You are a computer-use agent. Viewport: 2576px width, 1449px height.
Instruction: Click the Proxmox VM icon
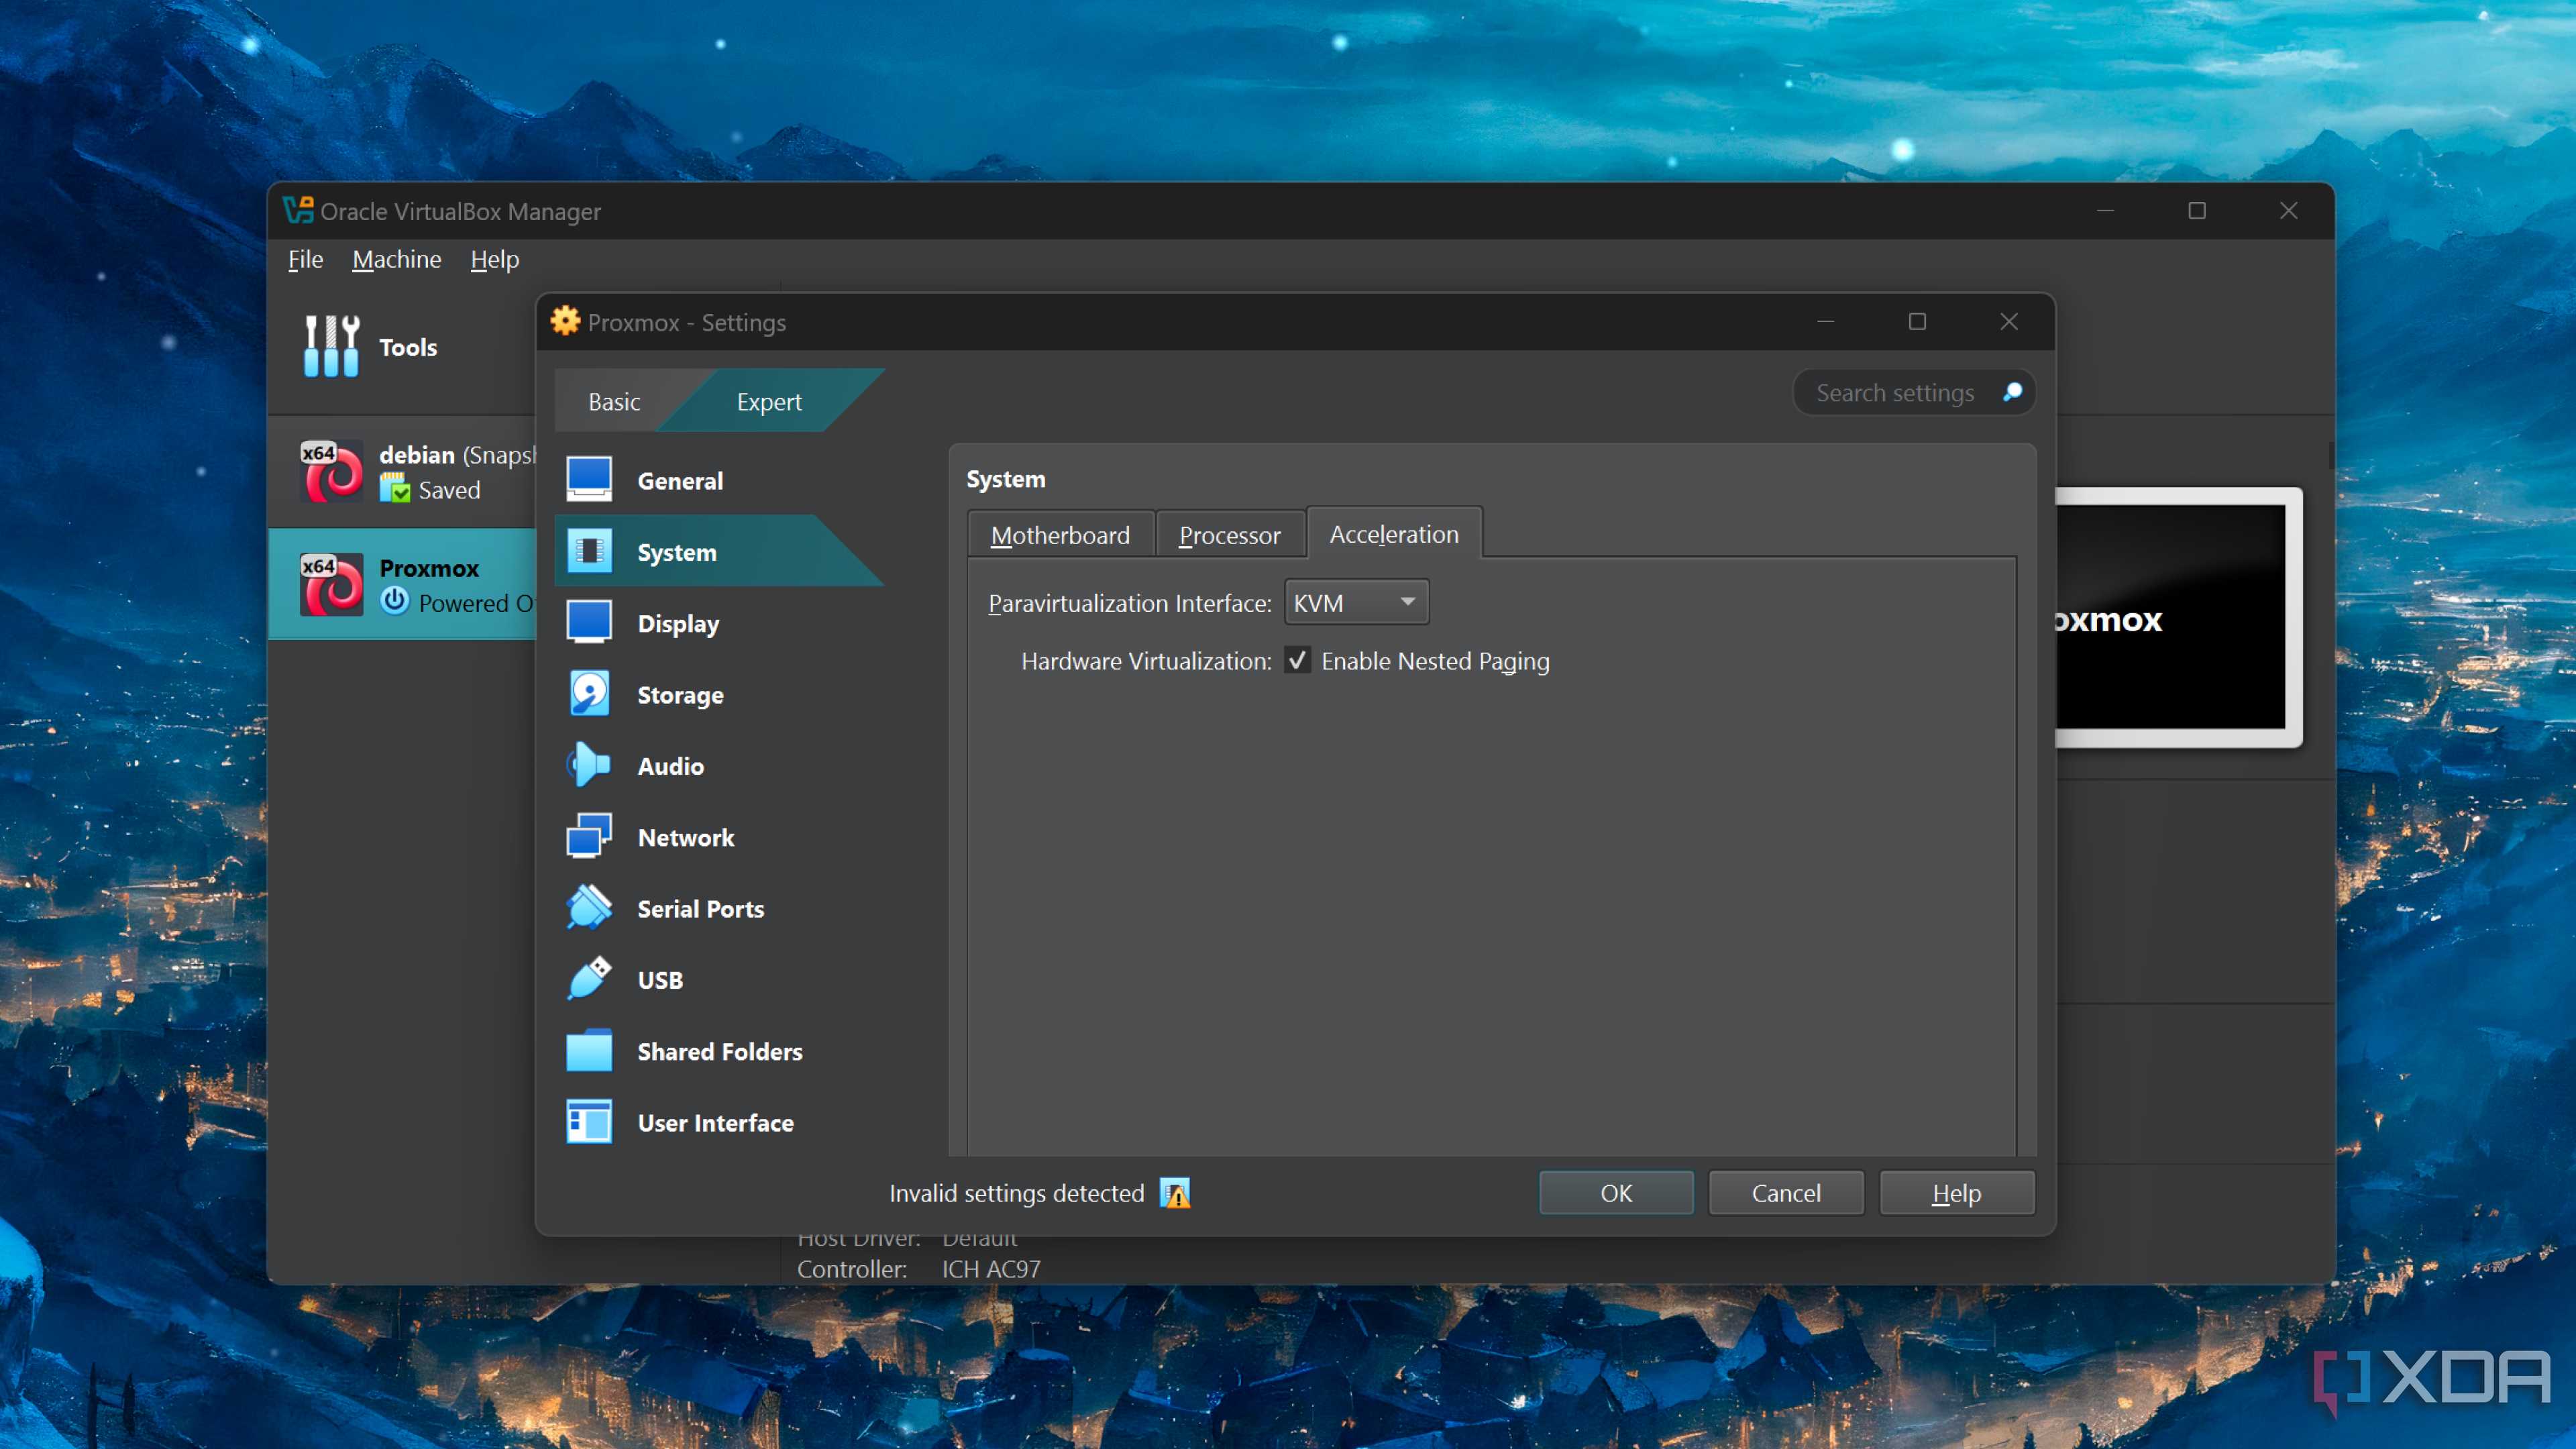(331, 584)
